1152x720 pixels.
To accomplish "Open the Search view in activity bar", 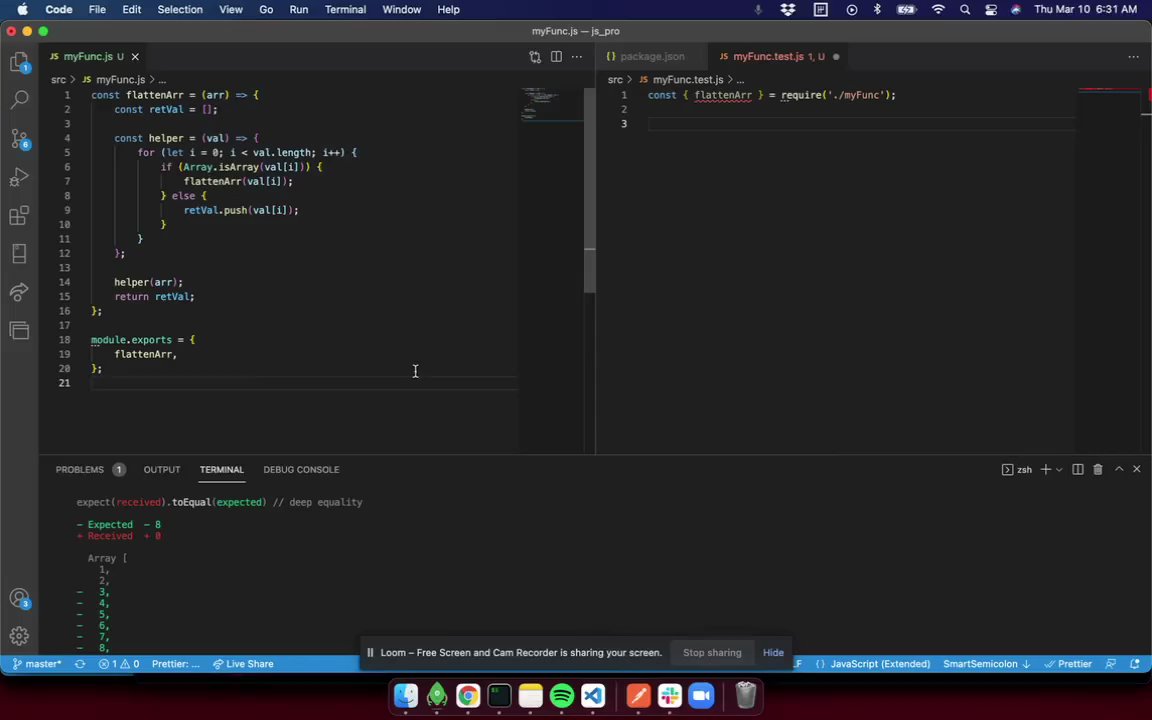I will click(x=19, y=99).
